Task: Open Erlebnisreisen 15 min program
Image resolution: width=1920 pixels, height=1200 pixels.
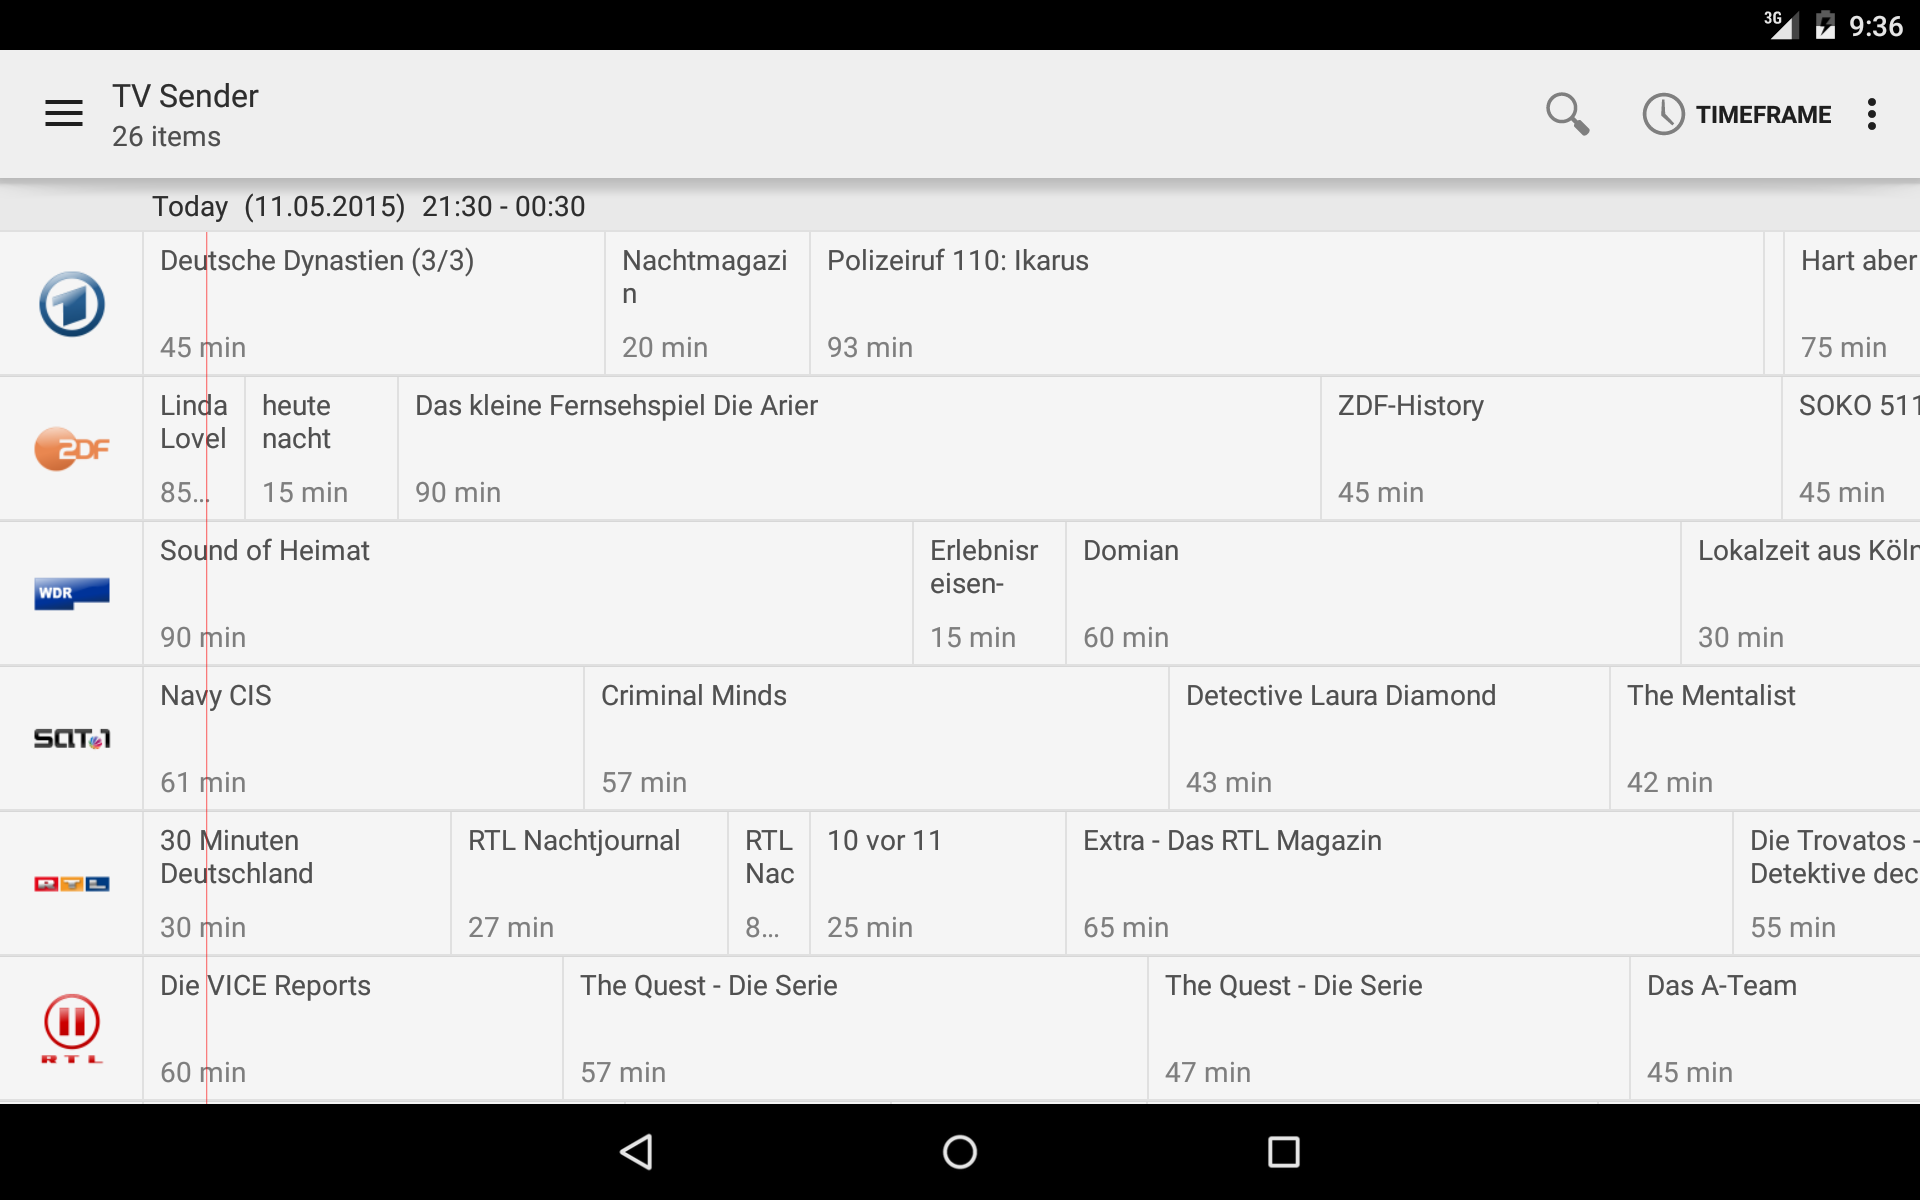Action: [990, 594]
